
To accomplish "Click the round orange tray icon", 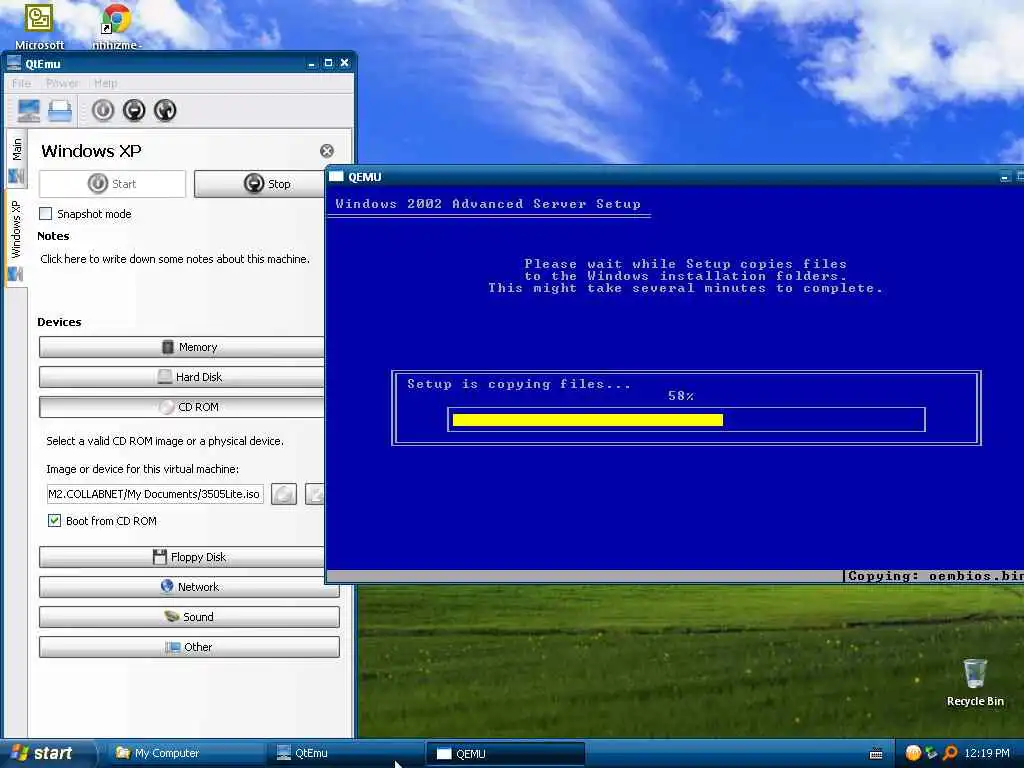I will point(913,753).
